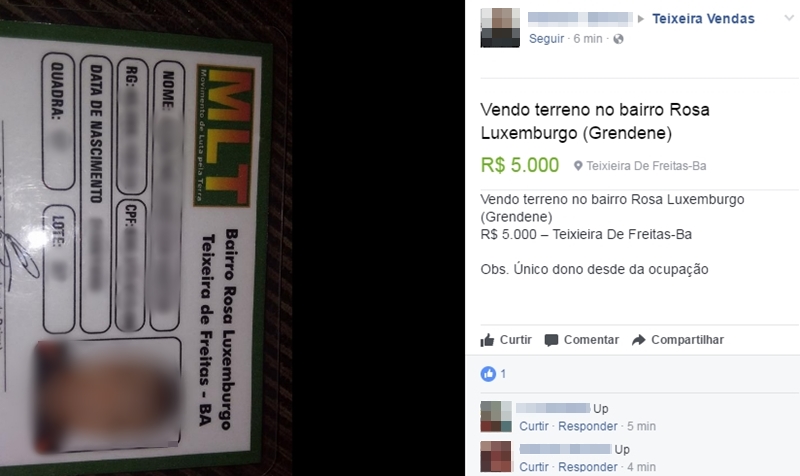Follow the poster via Seguir
This screenshot has height=476, width=800.
pos(546,39)
